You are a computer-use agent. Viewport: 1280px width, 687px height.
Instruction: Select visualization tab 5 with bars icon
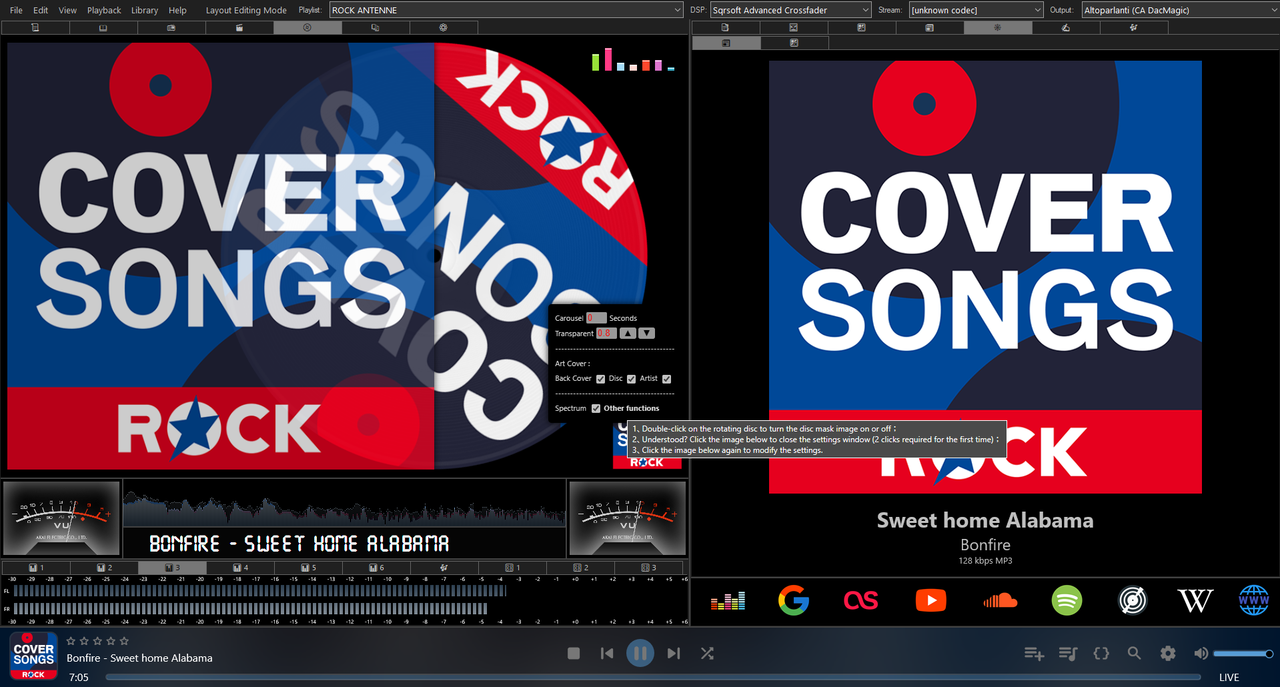click(x=307, y=568)
